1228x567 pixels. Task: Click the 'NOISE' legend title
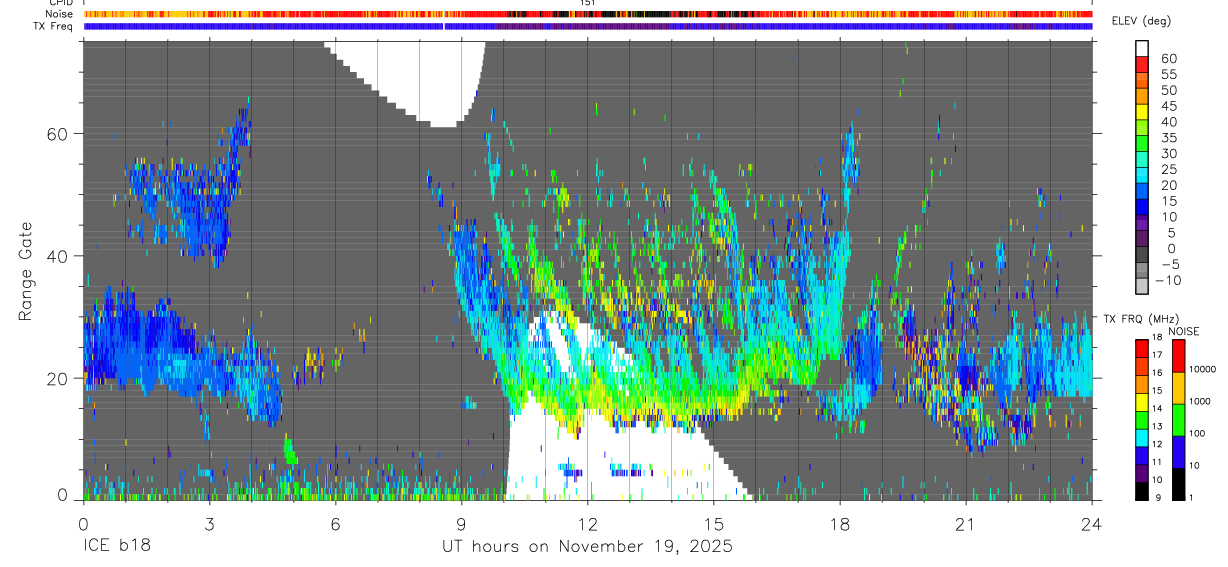(1184, 331)
